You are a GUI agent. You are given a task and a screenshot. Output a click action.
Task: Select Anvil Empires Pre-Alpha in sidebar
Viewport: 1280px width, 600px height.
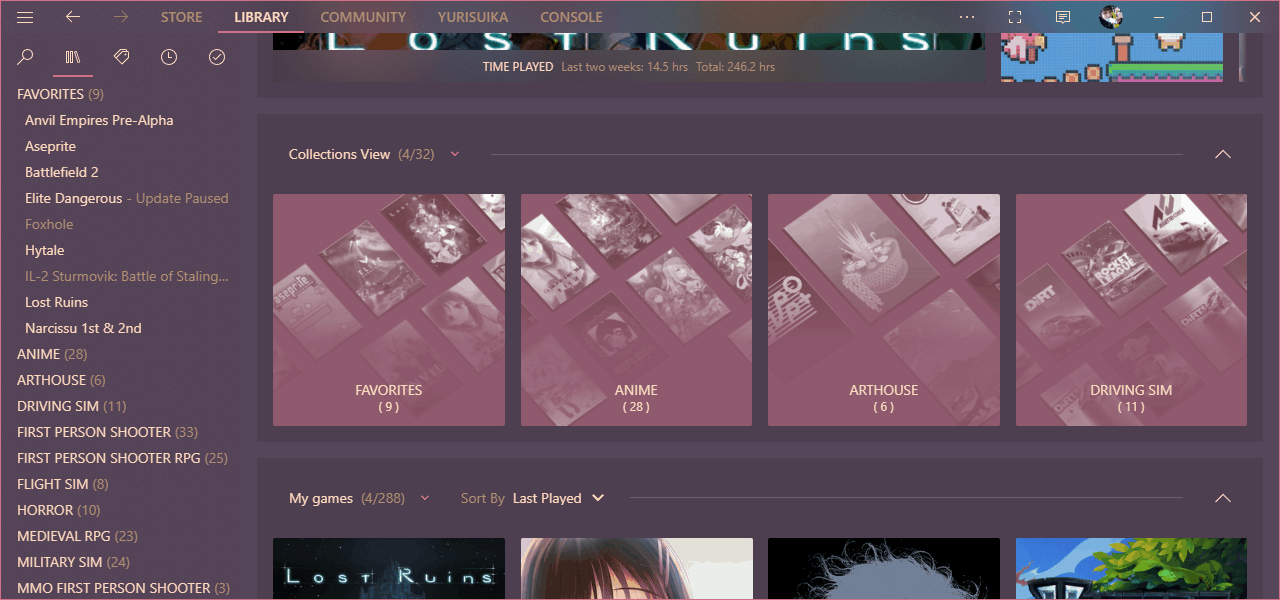(x=99, y=120)
